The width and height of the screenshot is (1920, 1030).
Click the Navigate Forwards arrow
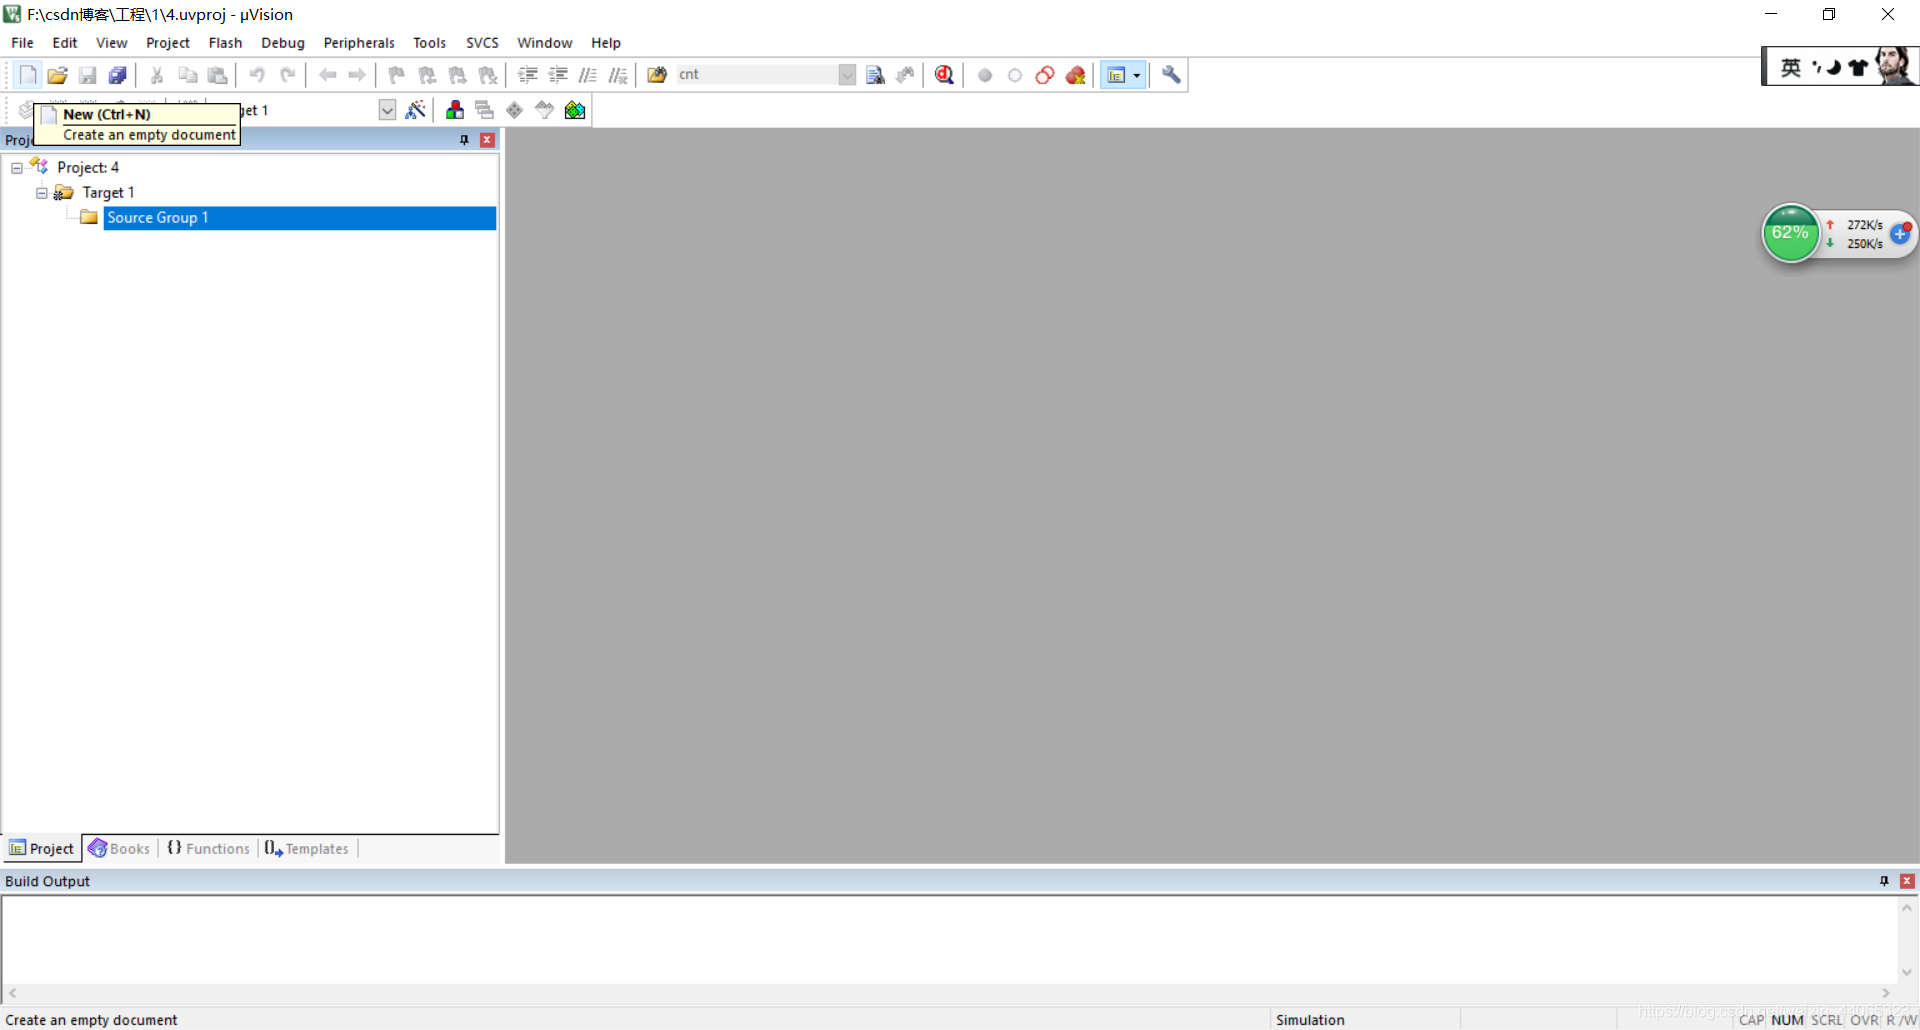click(357, 75)
